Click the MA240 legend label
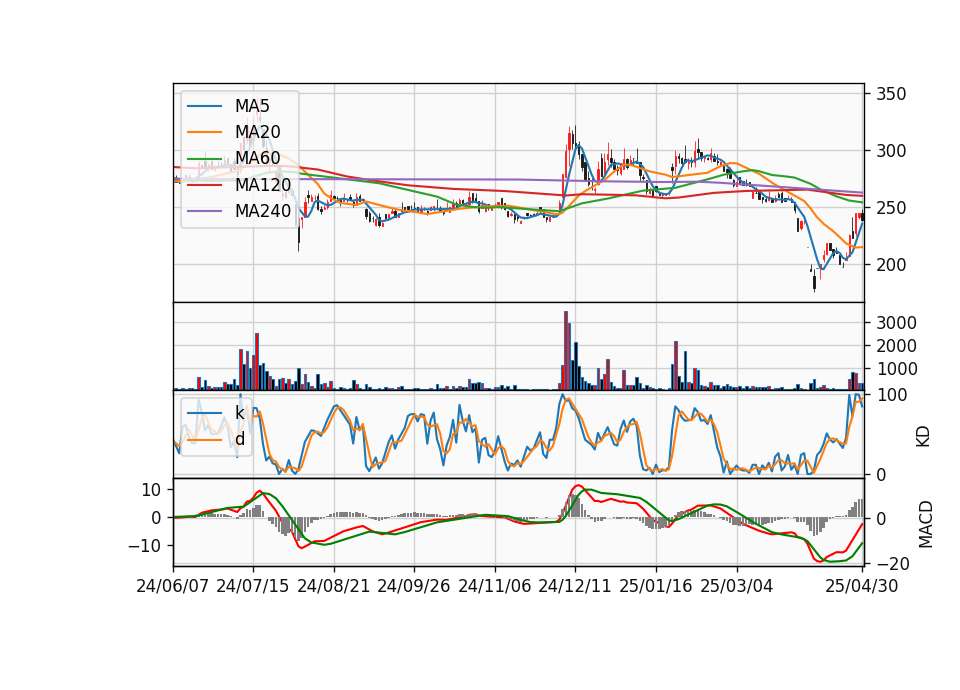The width and height of the screenshot is (960, 690). point(263,211)
